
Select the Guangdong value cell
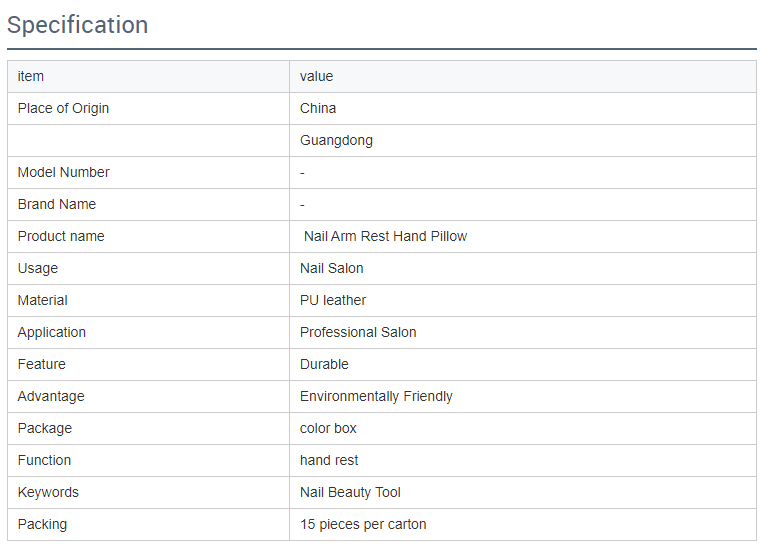tap(523, 141)
